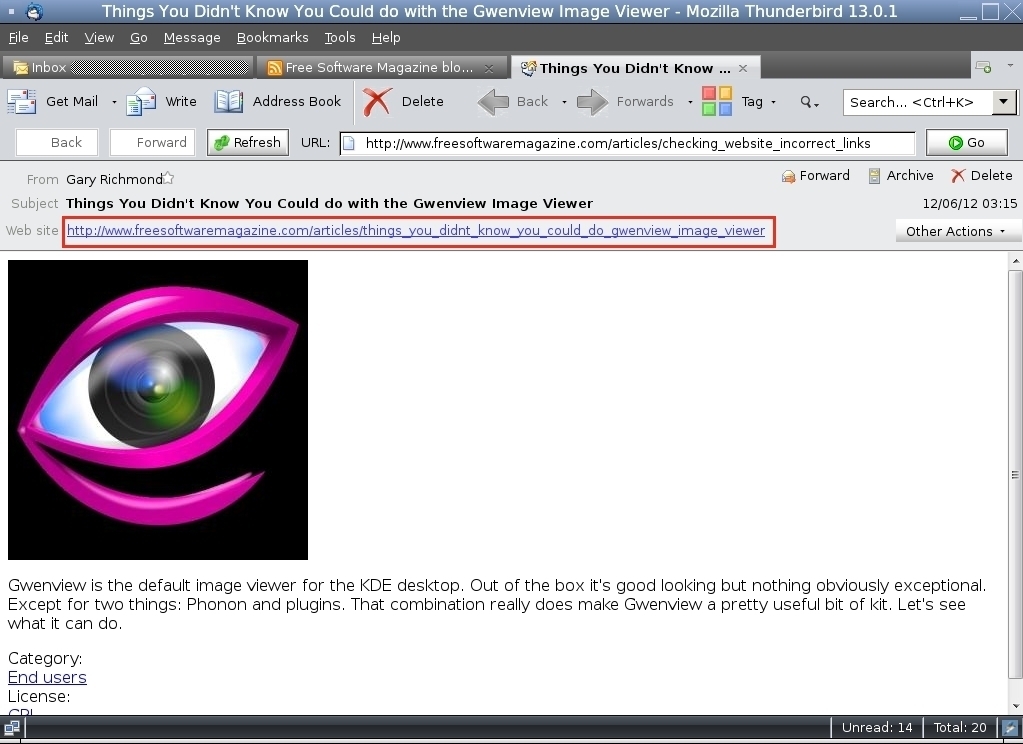Screen dimensions: 1023x744
Task: Click the date 12/06/12 03:15
Action: 970,204
